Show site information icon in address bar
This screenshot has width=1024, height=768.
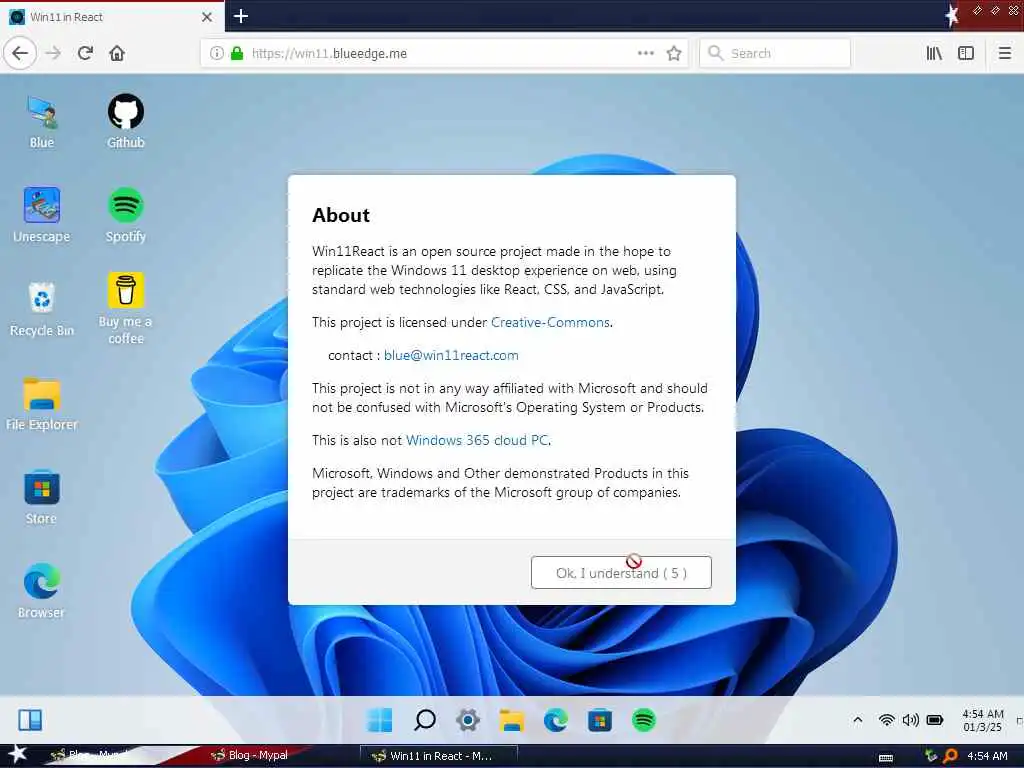pyautogui.click(x=217, y=53)
